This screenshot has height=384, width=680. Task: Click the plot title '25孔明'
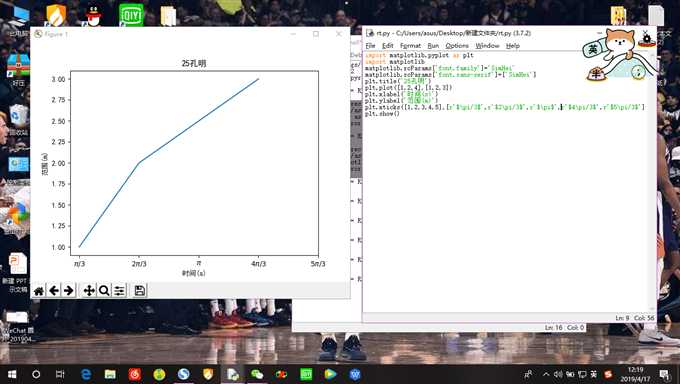click(194, 63)
